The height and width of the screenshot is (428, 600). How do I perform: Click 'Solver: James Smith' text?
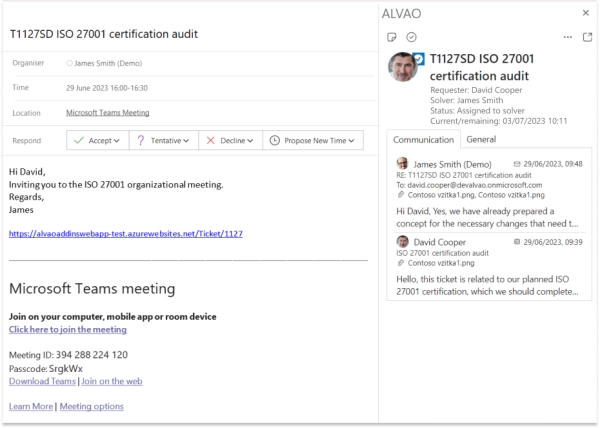point(466,100)
